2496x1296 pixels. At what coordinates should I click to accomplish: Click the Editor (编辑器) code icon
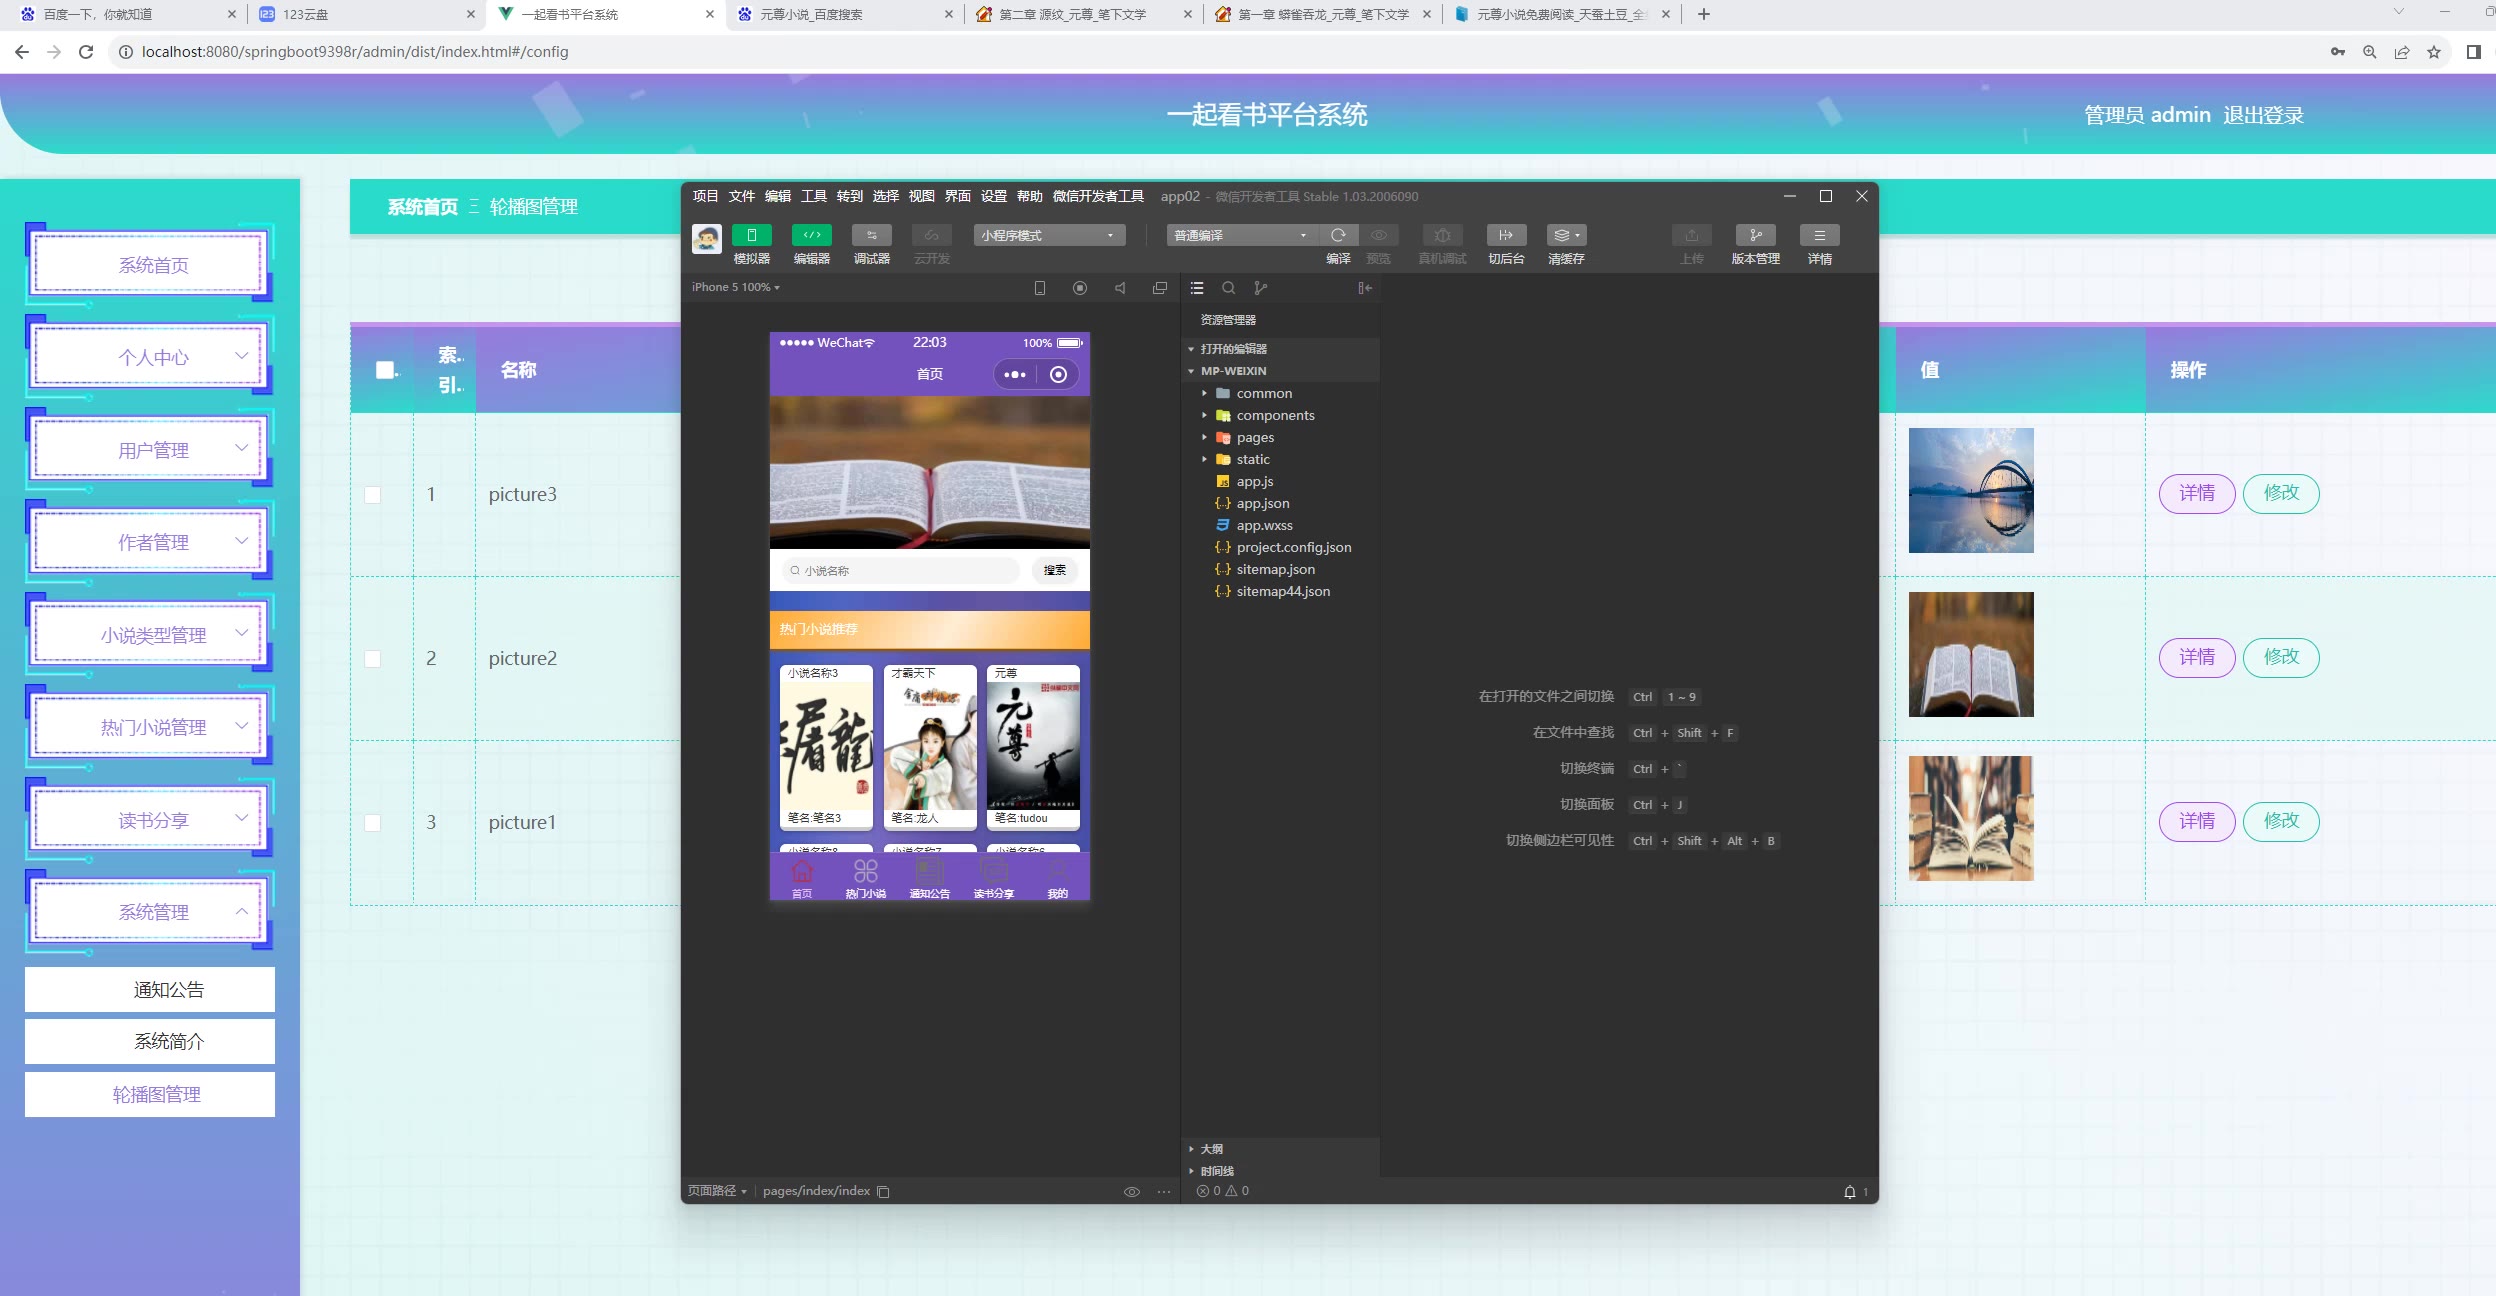(811, 235)
